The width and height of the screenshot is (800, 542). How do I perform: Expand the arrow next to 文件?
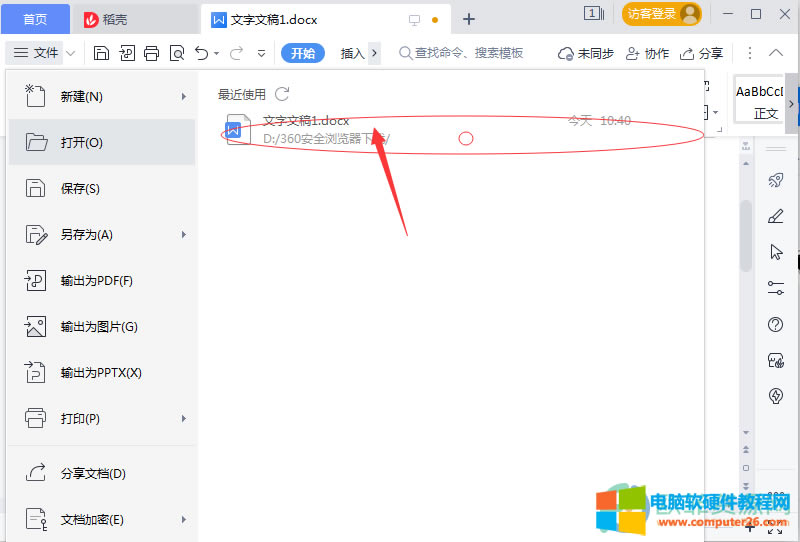pos(71,53)
